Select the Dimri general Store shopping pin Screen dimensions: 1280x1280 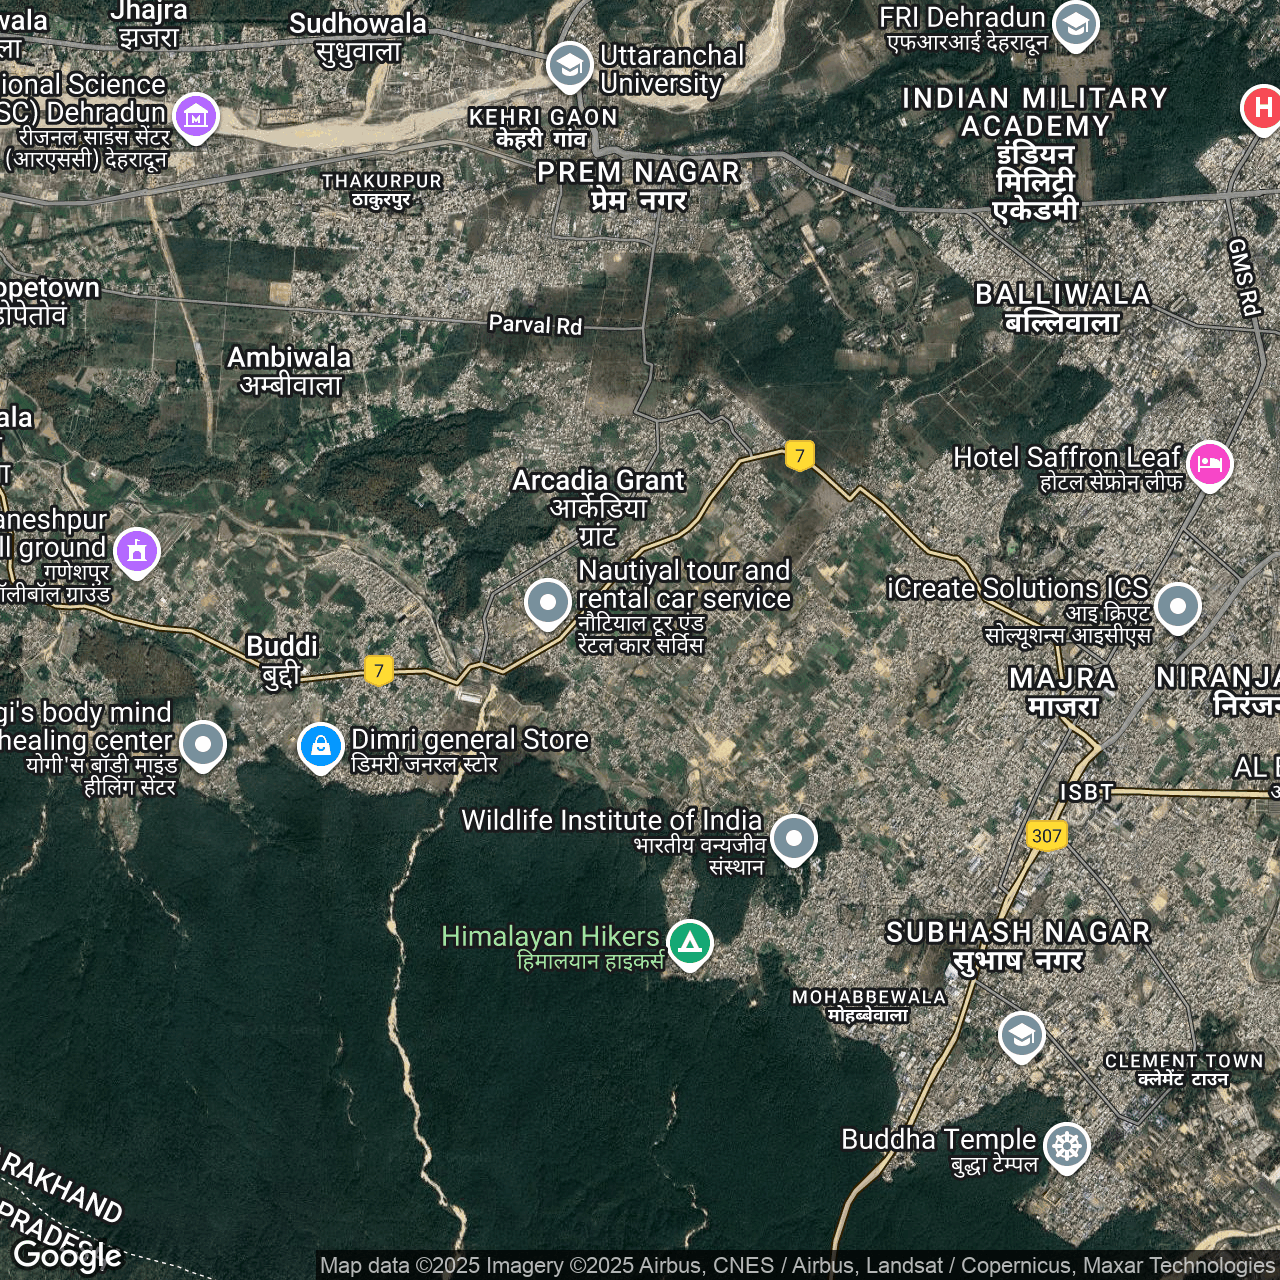point(321,746)
